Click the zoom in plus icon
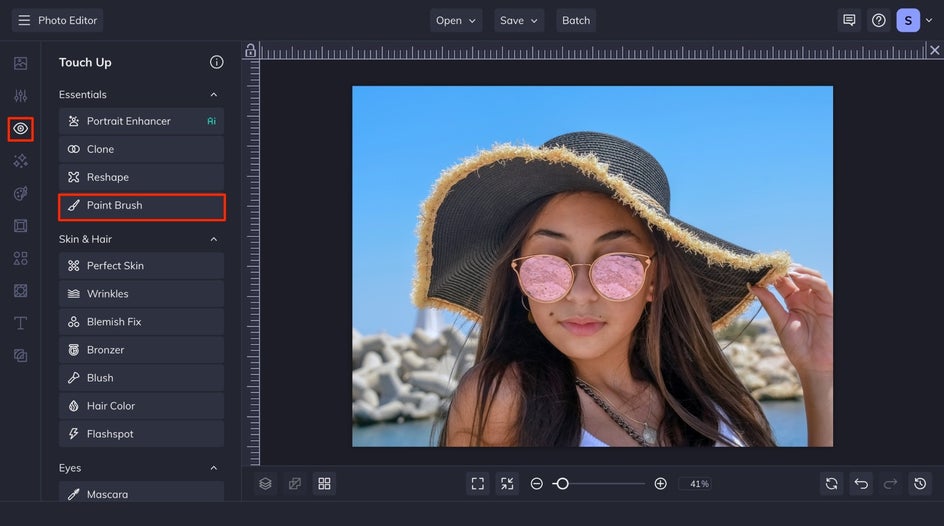The width and height of the screenshot is (944, 526). pyautogui.click(x=660, y=484)
